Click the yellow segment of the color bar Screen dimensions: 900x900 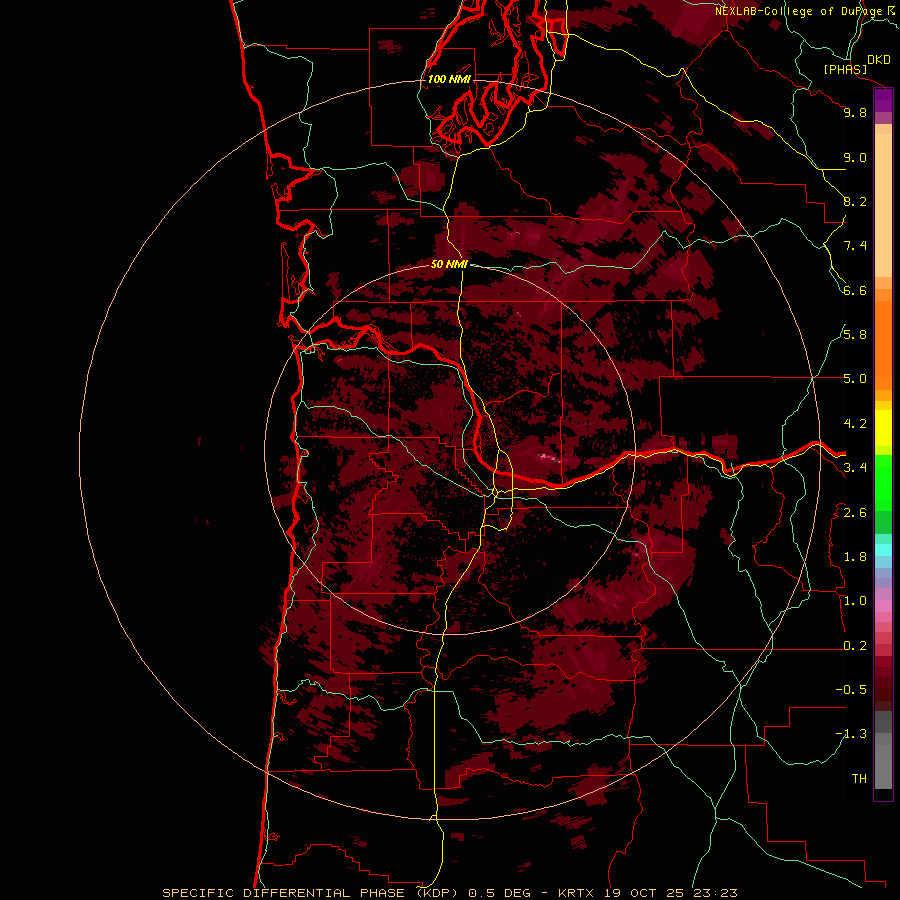click(x=883, y=428)
